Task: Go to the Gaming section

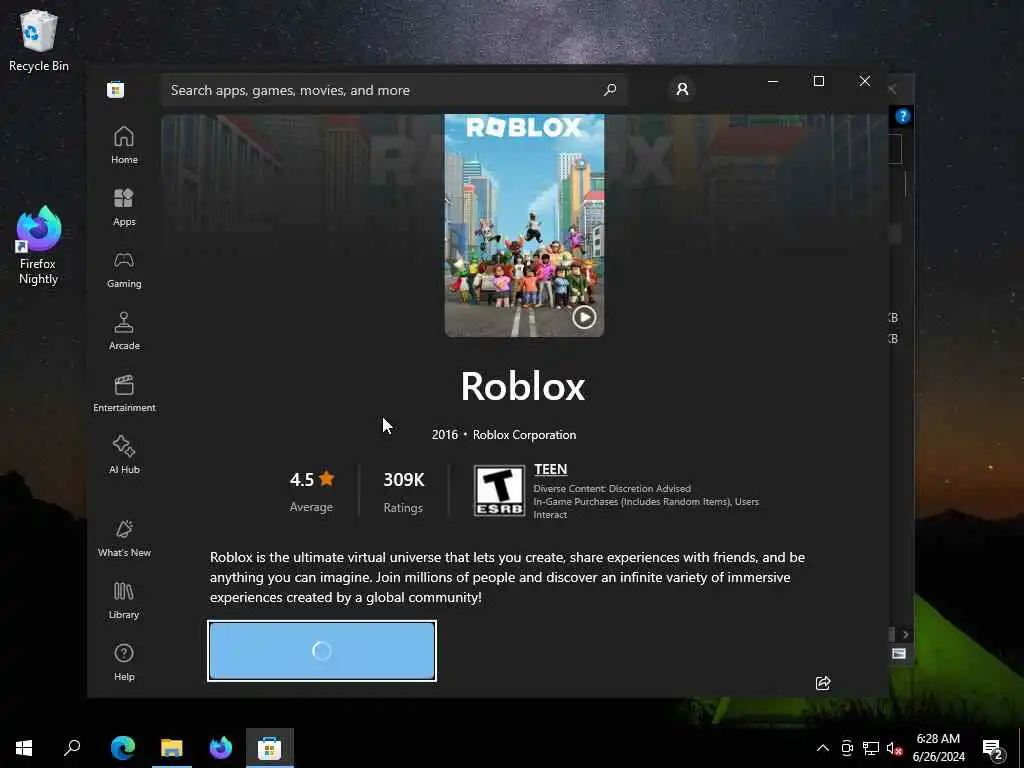Action: [x=124, y=269]
